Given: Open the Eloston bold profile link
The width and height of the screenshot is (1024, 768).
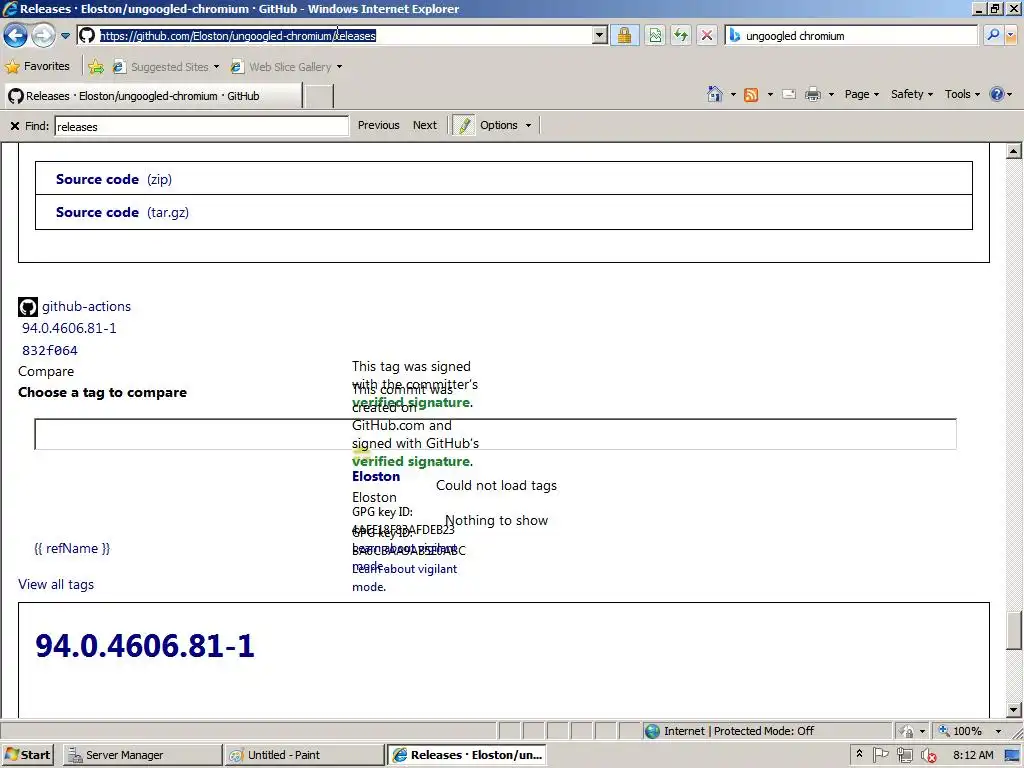Looking at the screenshot, I should pos(376,476).
